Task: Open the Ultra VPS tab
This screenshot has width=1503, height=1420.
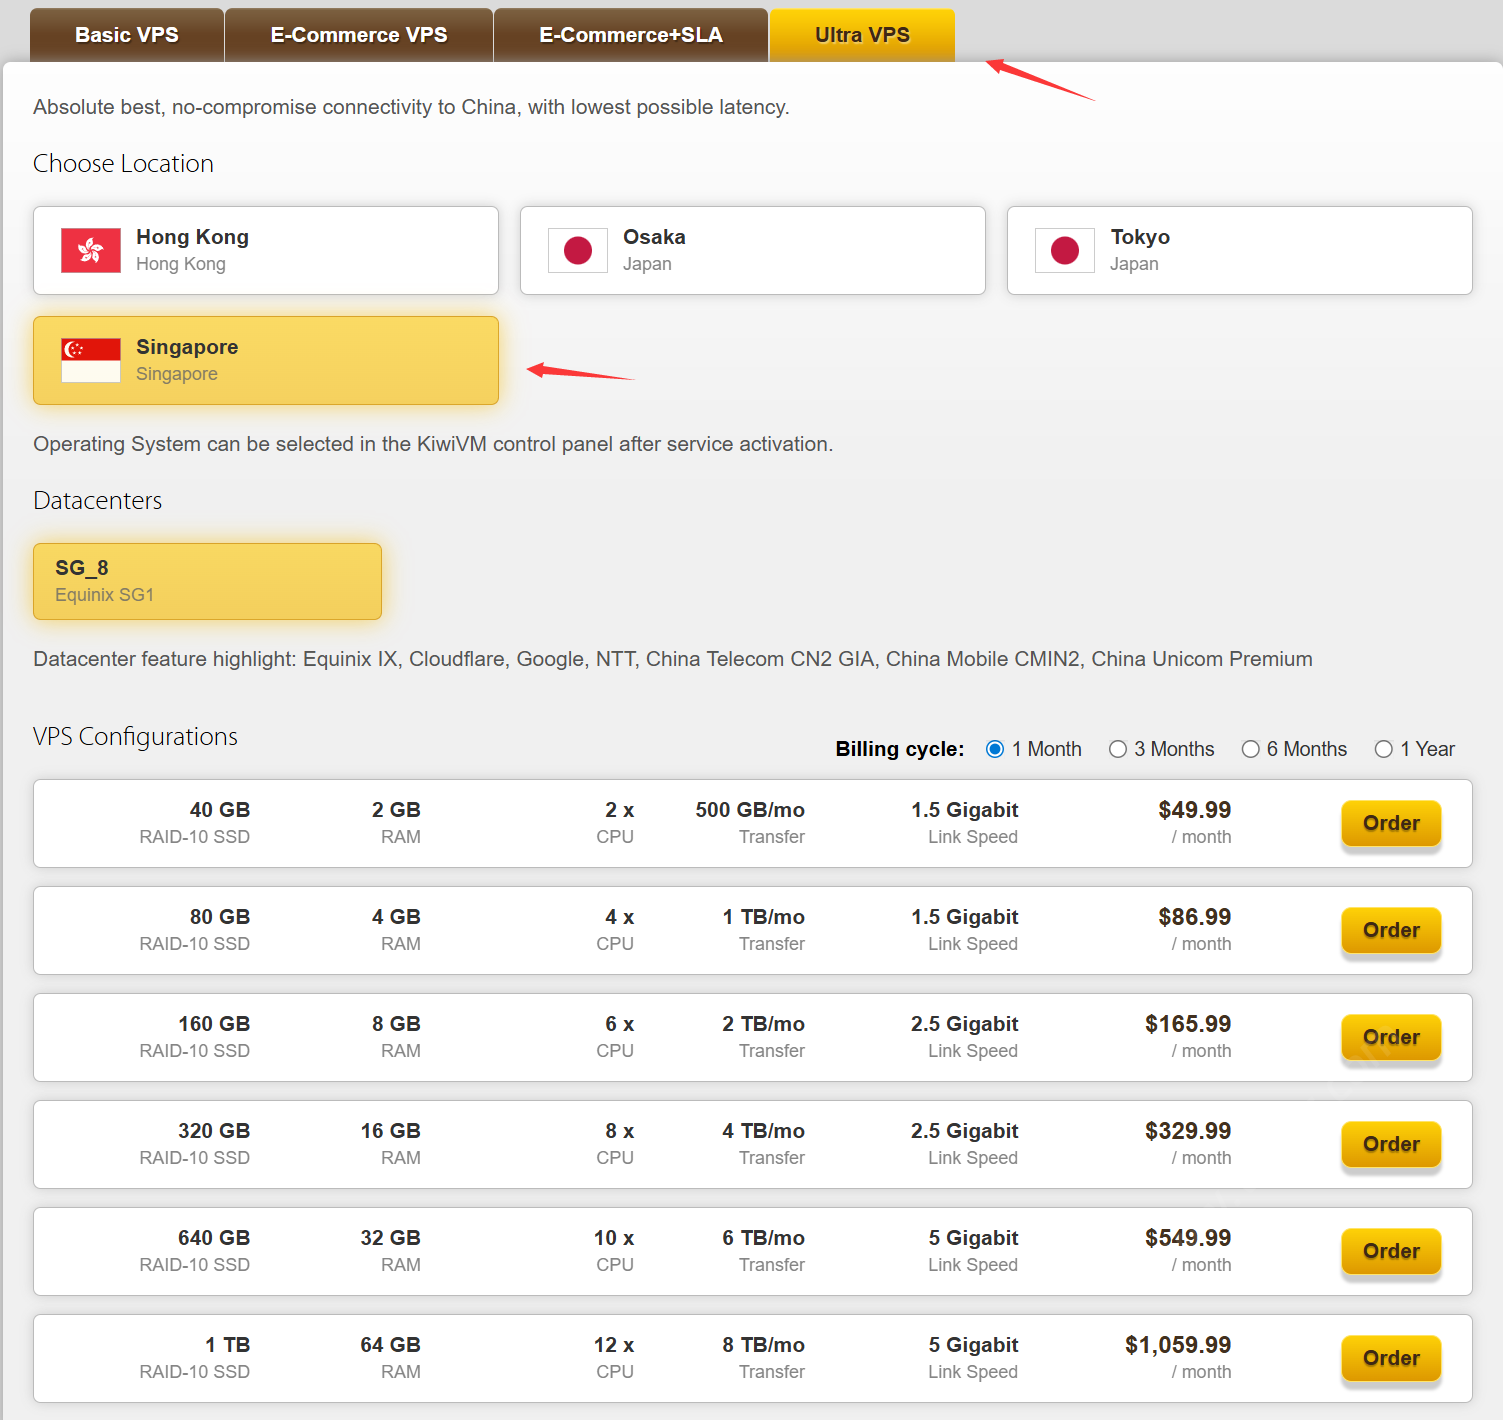Action: click(x=862, y=35)
